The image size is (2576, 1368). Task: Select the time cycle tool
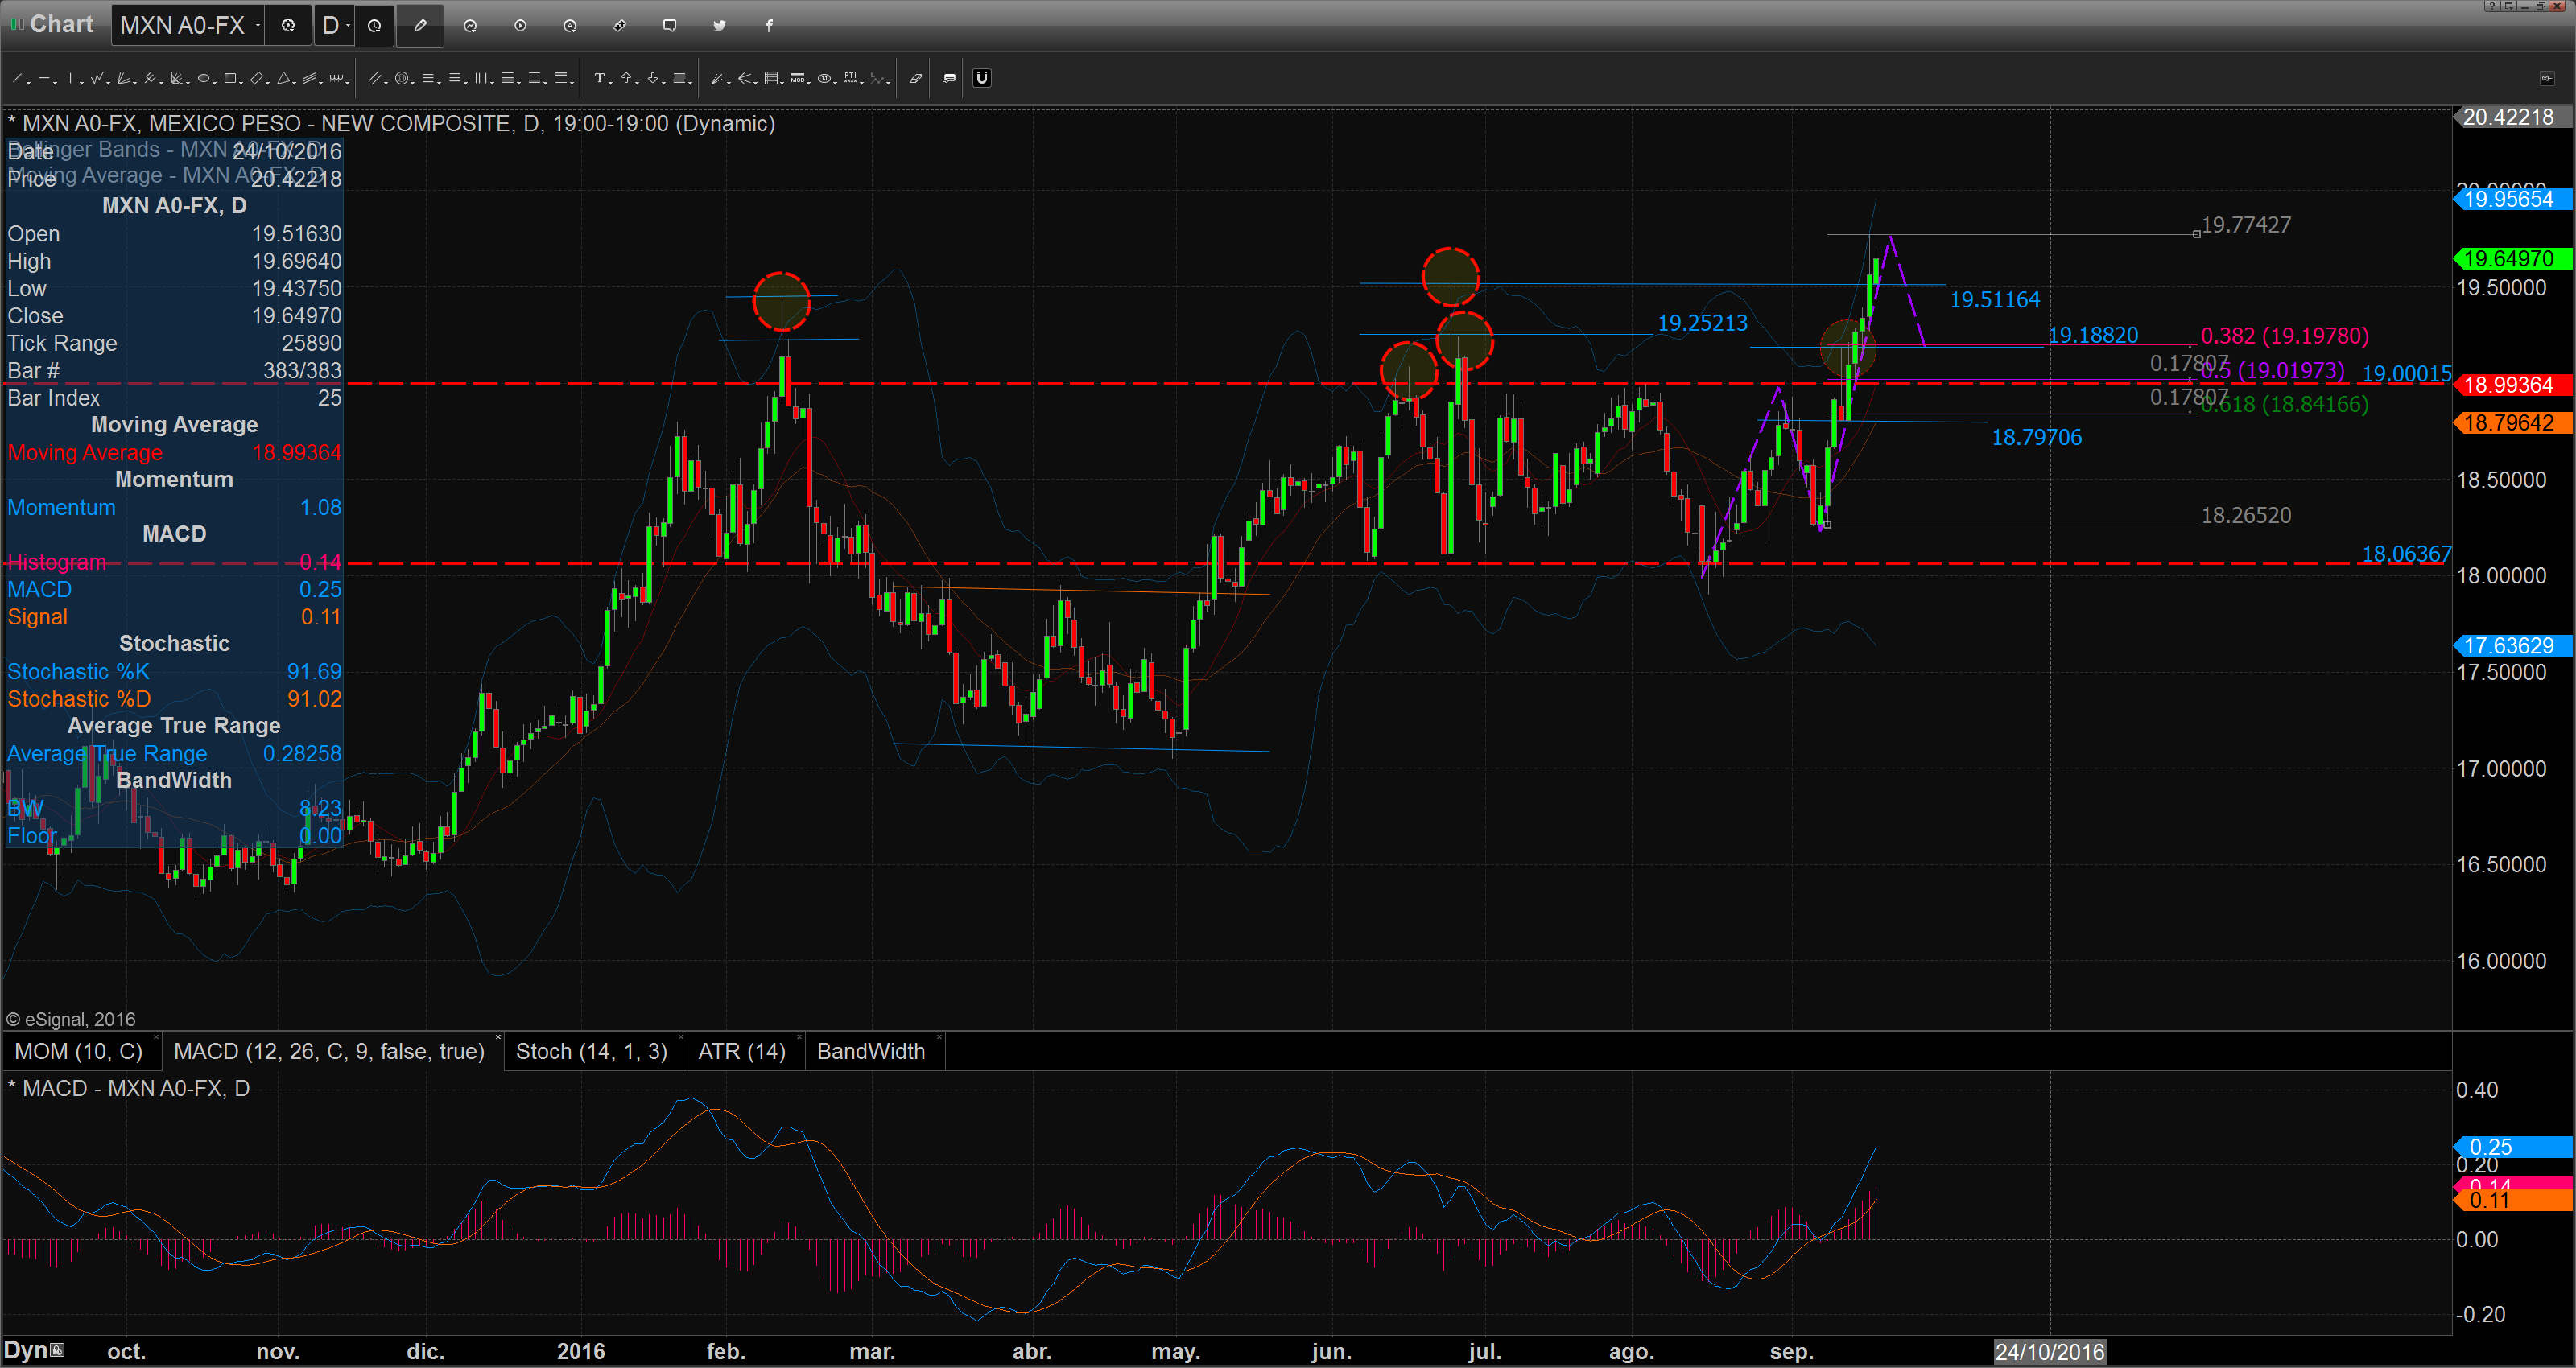[x=336, y=78]
